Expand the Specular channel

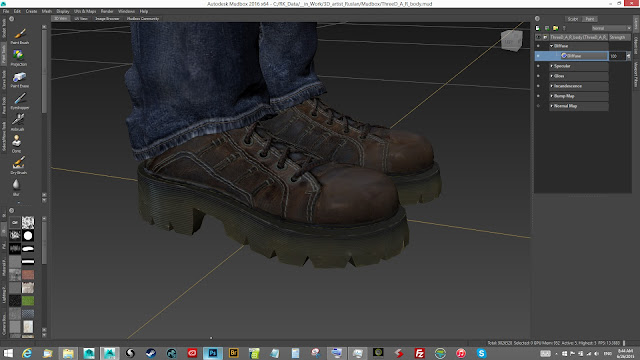coord(551,66)
